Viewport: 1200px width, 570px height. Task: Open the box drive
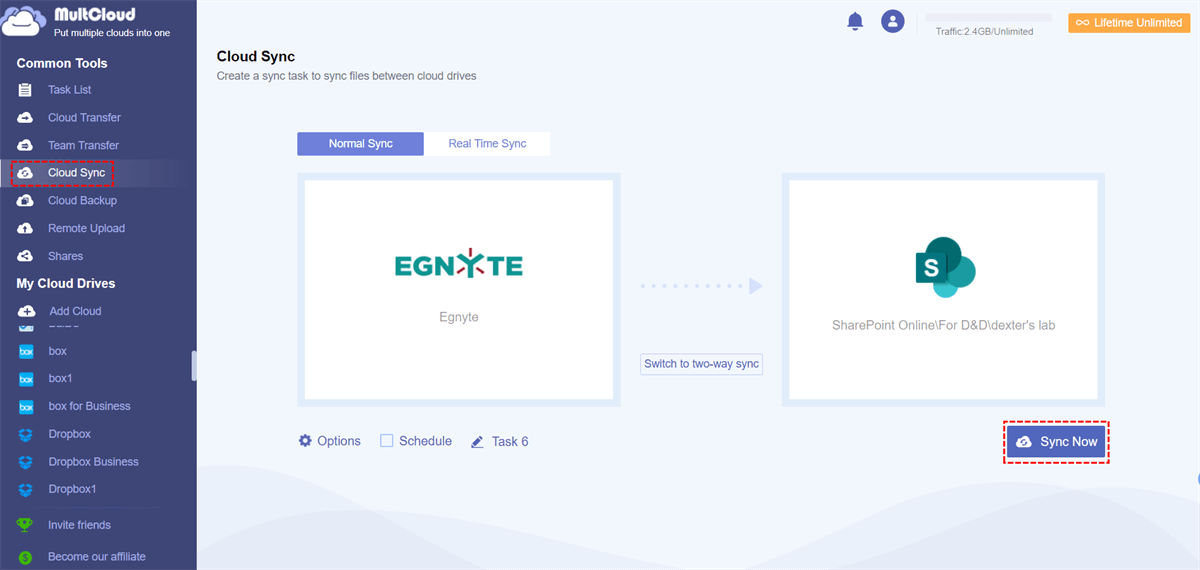coord(58,352)
